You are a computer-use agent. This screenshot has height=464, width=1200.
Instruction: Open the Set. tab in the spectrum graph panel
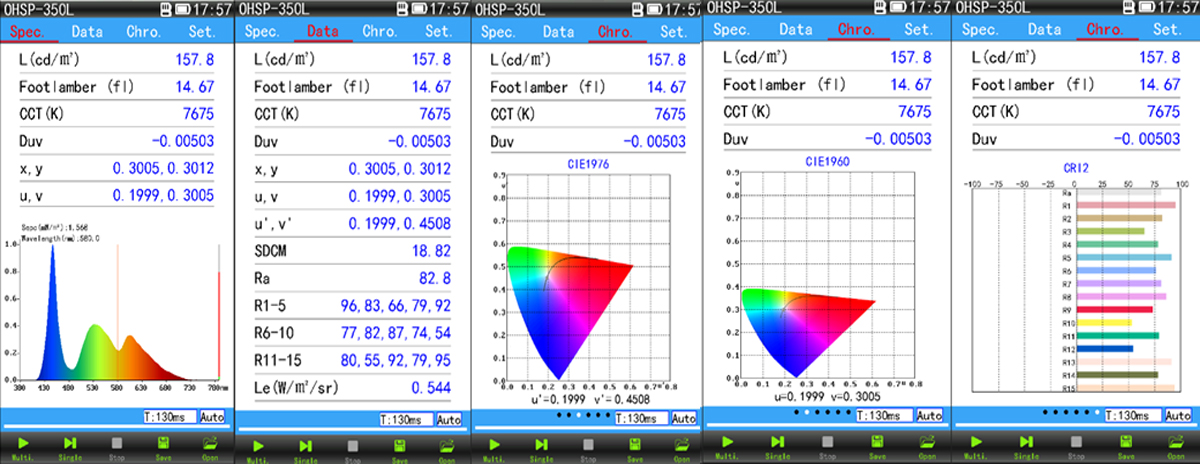203,30
